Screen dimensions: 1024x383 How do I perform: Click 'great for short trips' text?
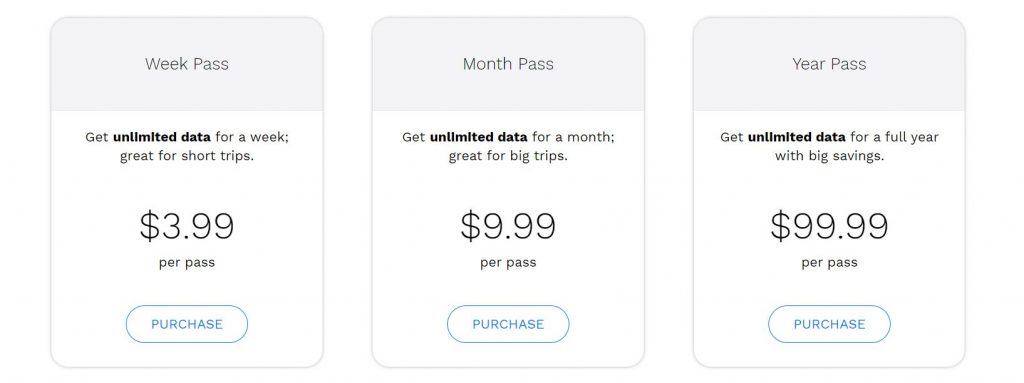187,157
